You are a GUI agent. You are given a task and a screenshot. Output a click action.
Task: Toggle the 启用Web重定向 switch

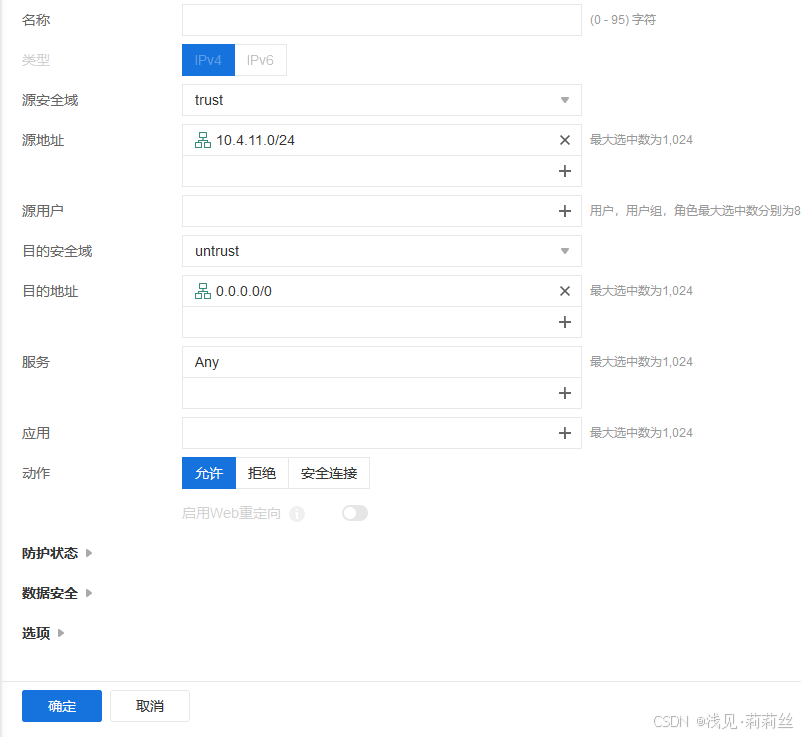(x=355, y=513)
